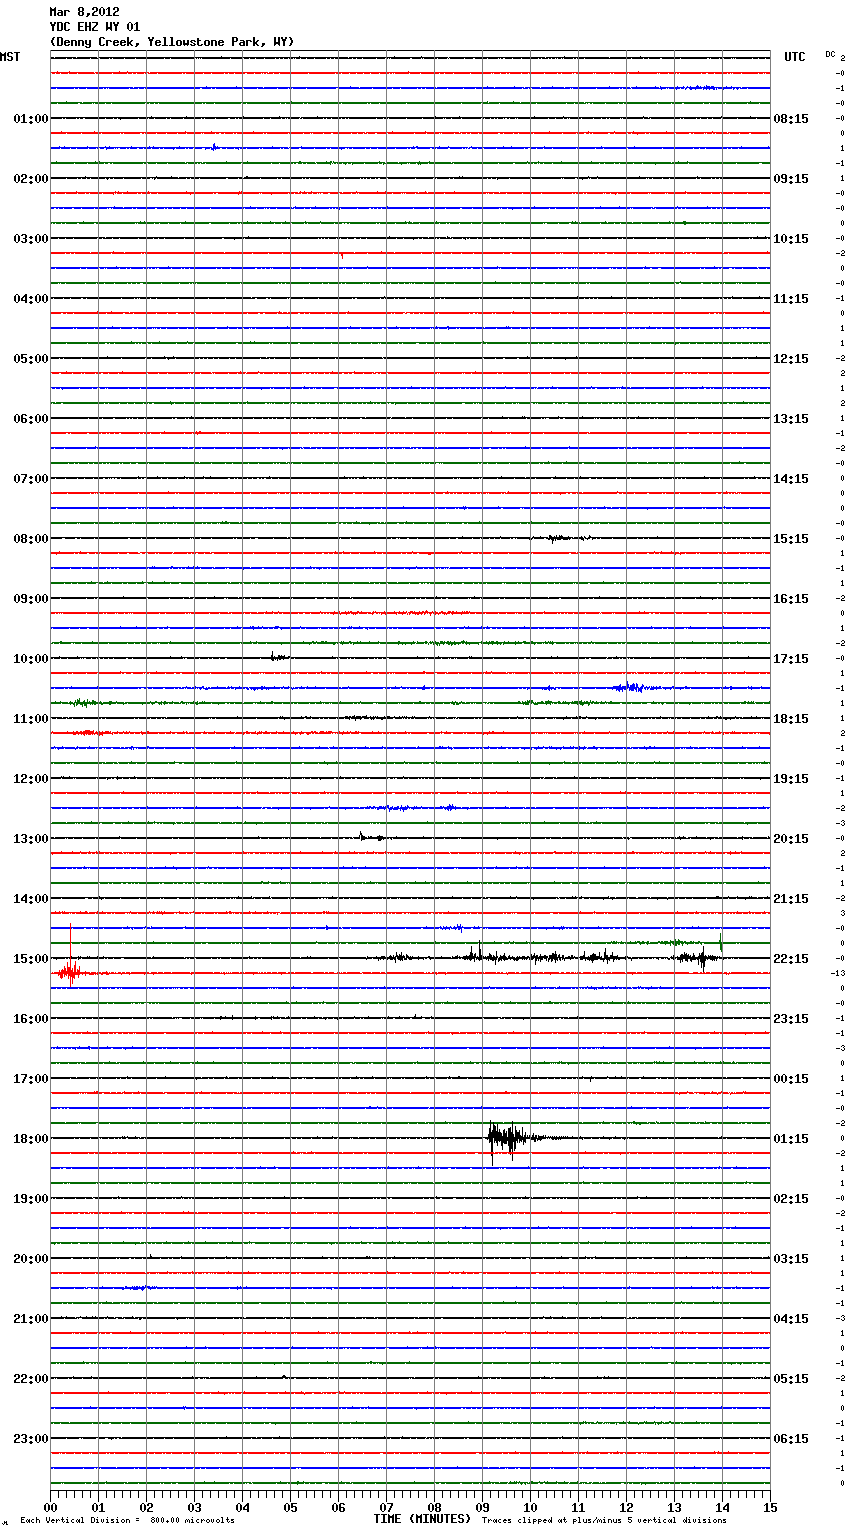
Task: Select the 06:00 MST time label
Action: (x=30, y=419)
